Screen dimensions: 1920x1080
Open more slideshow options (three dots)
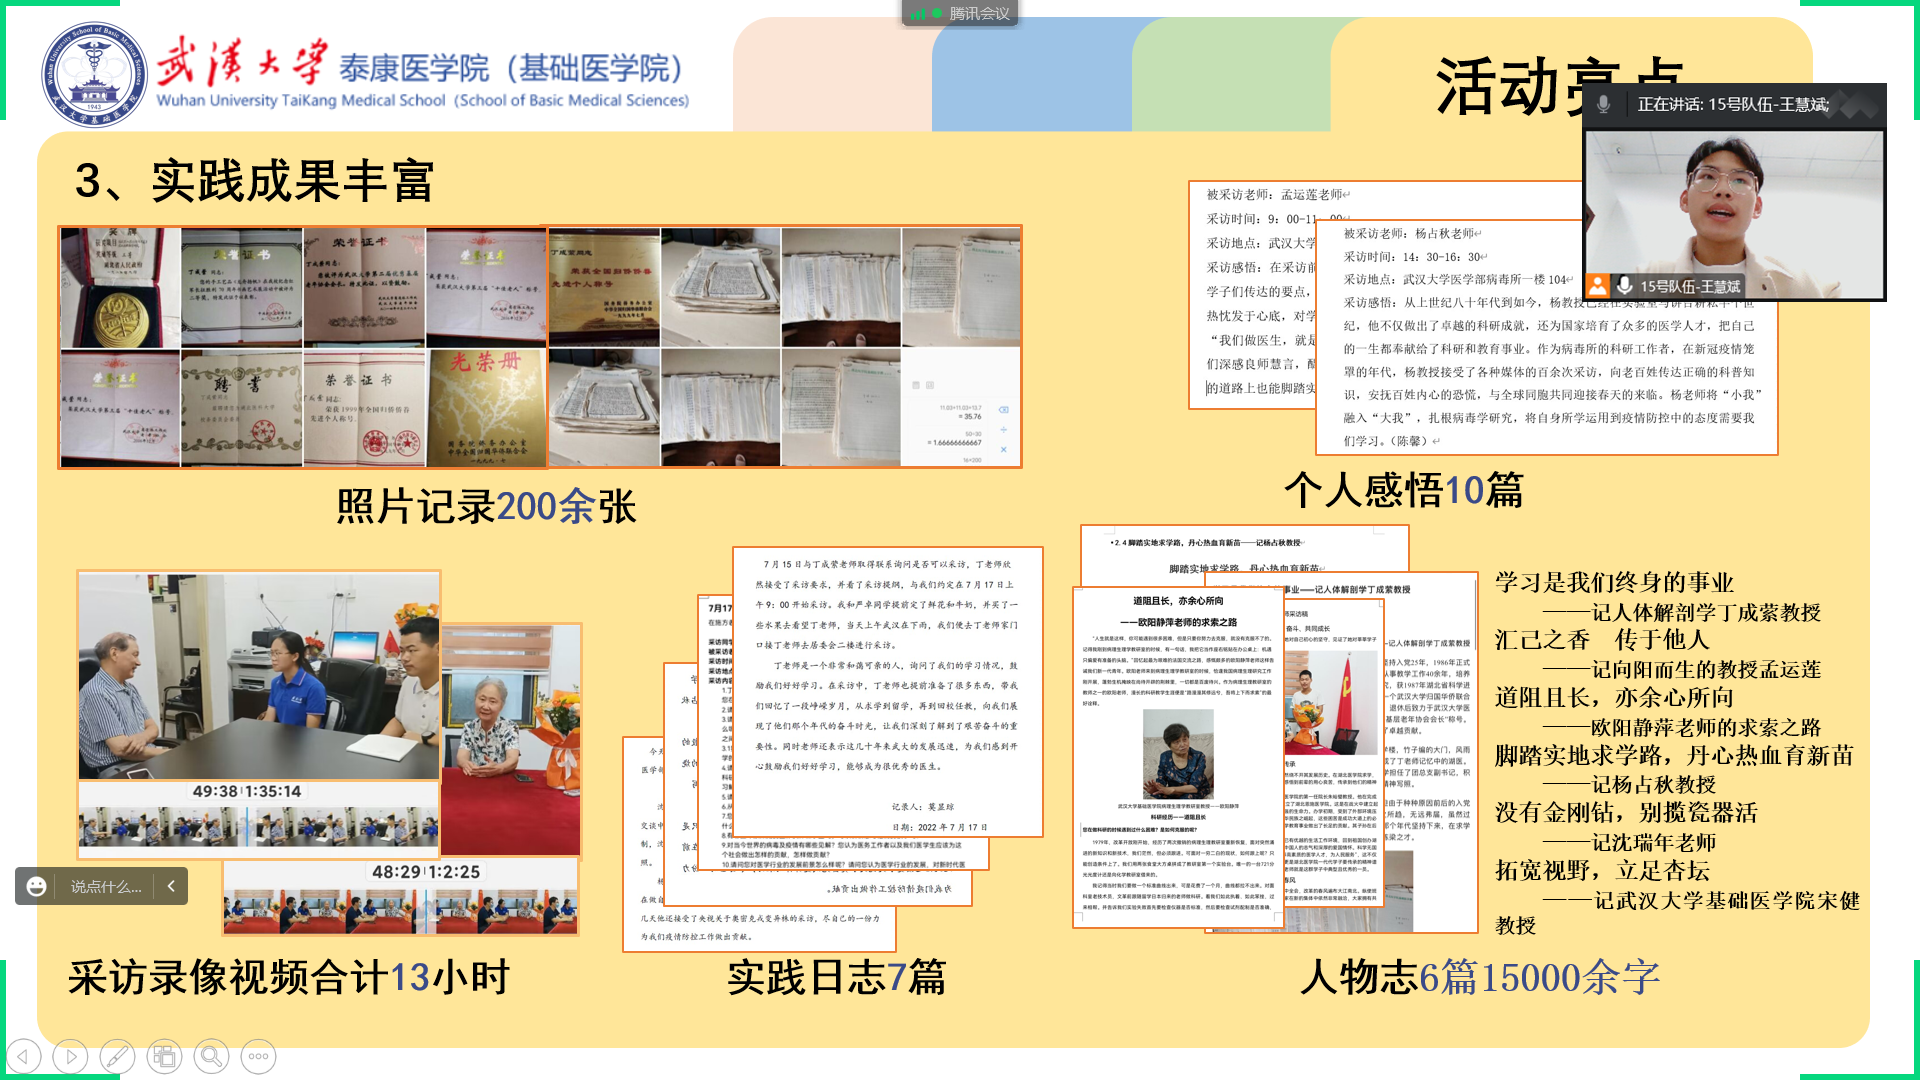coord(258,1056)
